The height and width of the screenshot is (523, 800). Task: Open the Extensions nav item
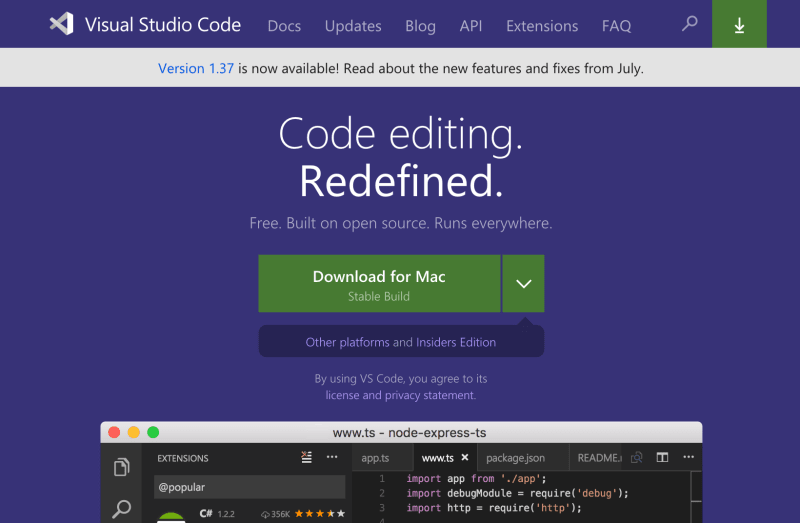(542, 26)
